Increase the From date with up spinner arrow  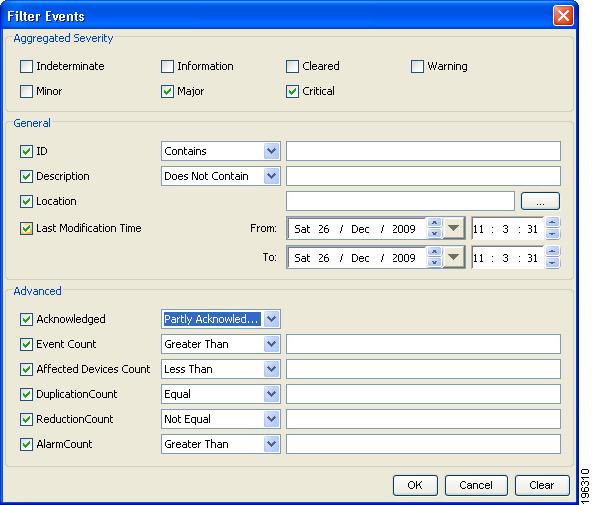[434, 223]
